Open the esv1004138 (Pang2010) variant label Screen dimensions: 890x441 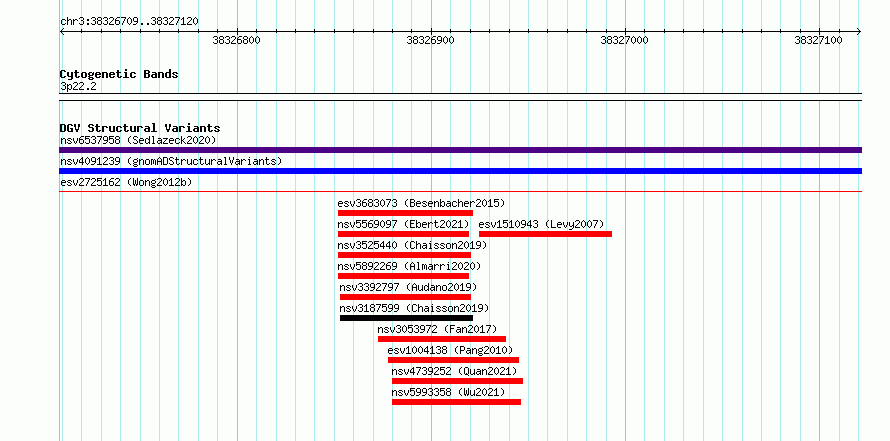coord(450,350)
